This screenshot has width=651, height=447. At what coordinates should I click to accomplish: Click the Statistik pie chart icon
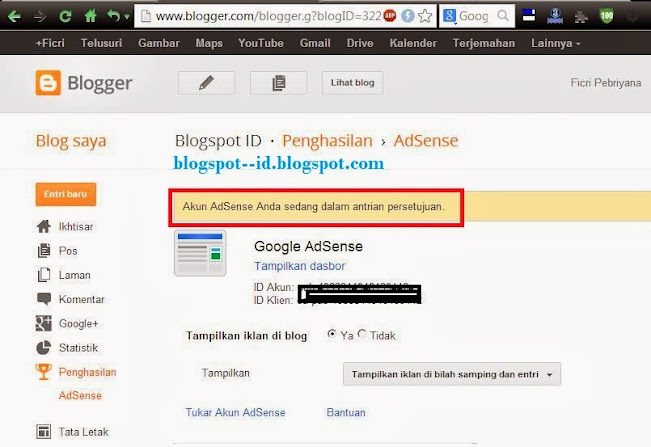44,348
